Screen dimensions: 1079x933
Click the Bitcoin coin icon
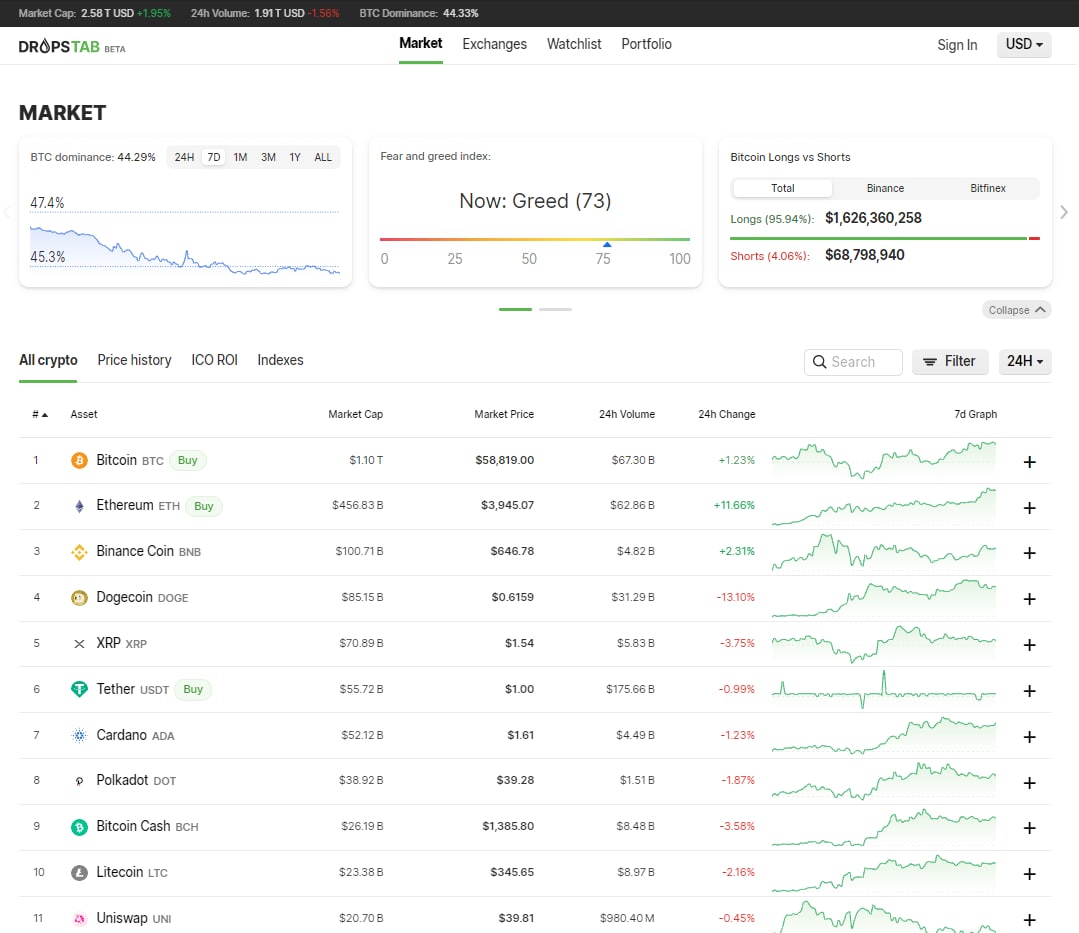click(79, 460)
